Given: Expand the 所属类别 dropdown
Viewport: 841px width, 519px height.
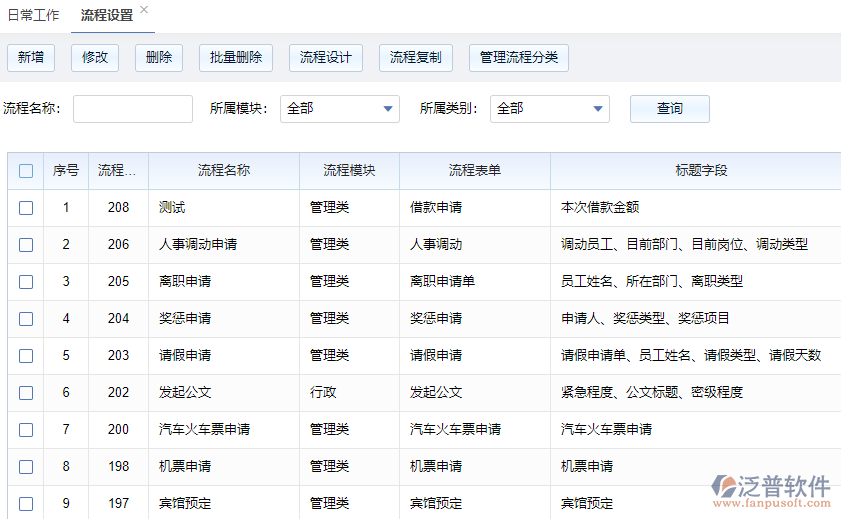Looking at the screenshot, I should pos(550,109).
